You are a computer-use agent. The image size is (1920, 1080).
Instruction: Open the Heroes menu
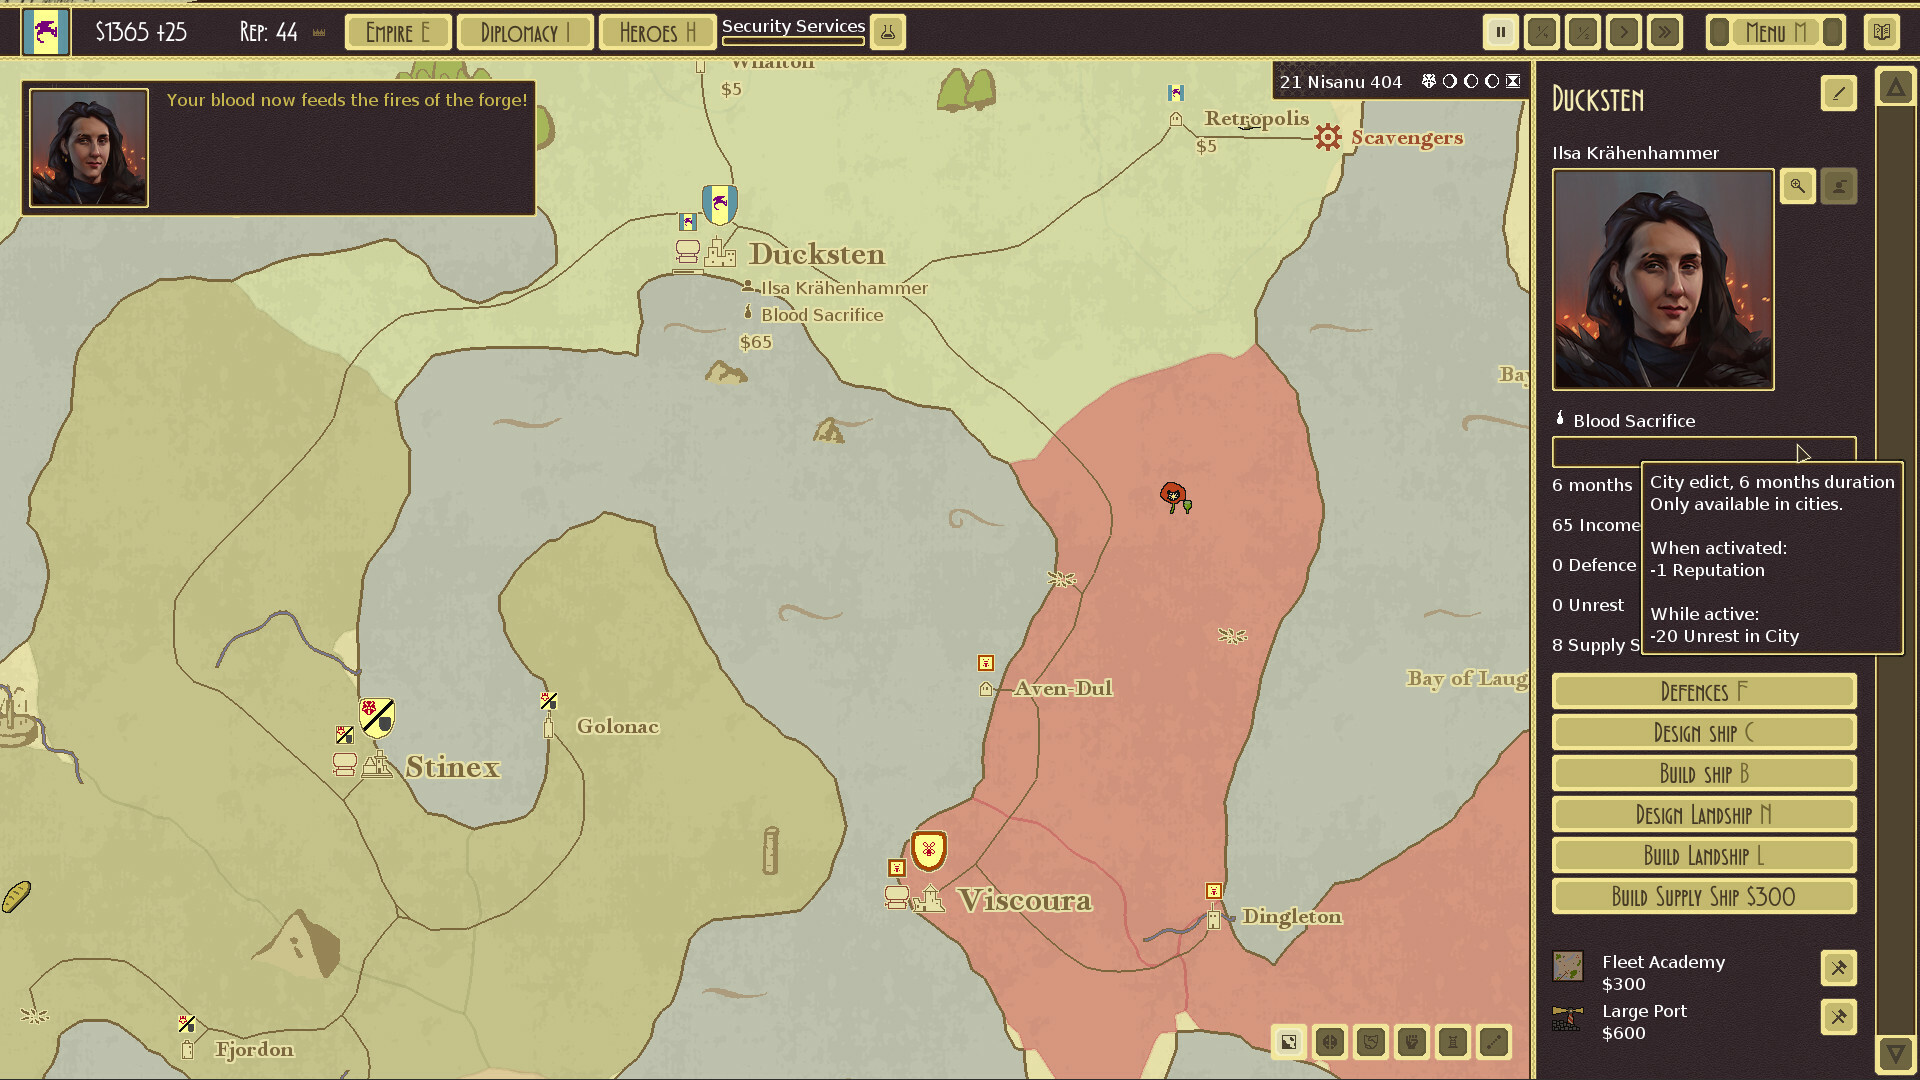point(657,32)
